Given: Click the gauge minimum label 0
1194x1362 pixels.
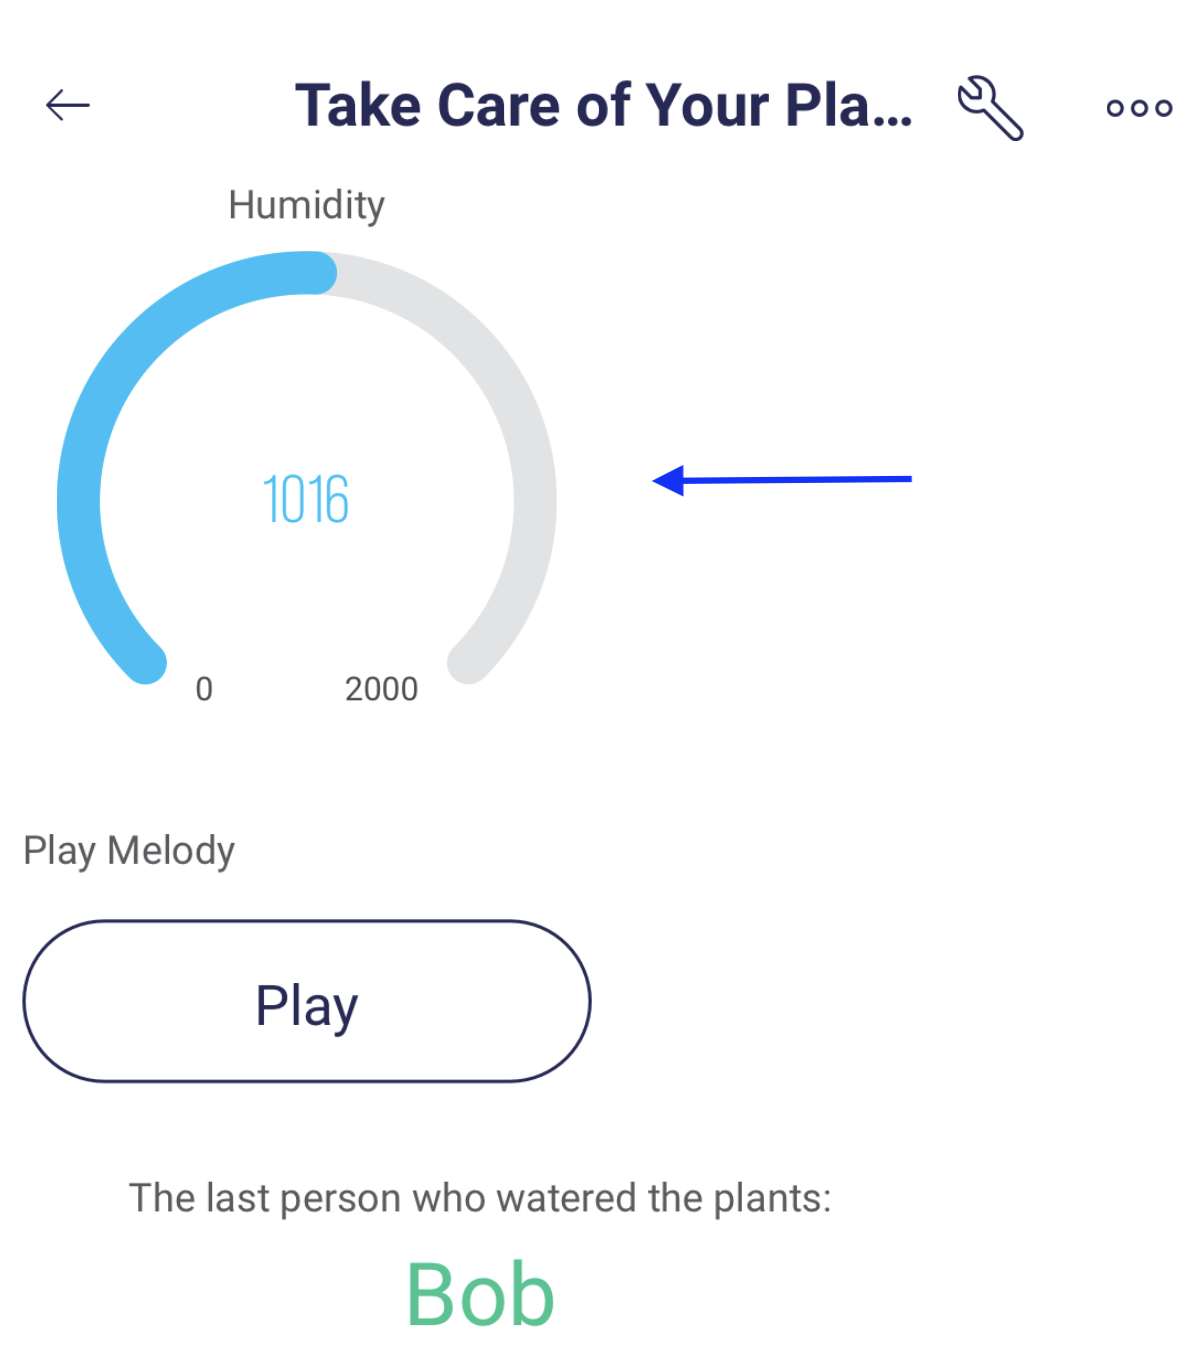Looking at the screenshot, I should tap(204, 689).
